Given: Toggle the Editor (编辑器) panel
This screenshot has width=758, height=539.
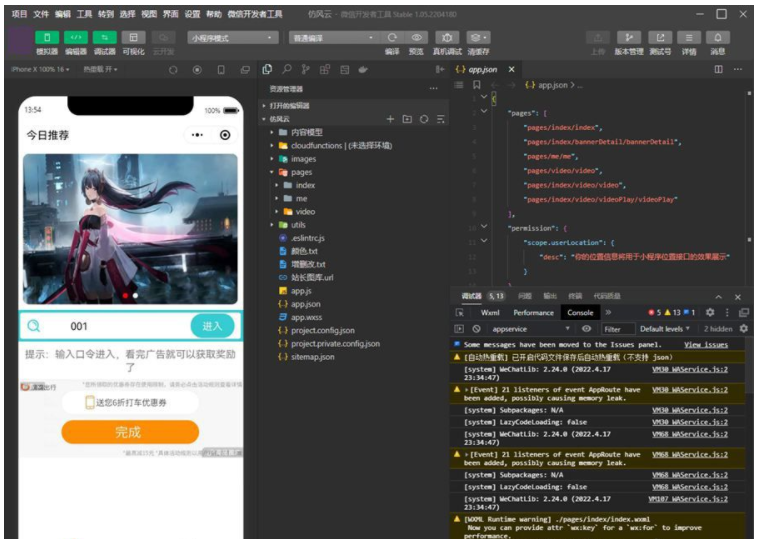Looking at the screenshot, I should click(76, 38).
